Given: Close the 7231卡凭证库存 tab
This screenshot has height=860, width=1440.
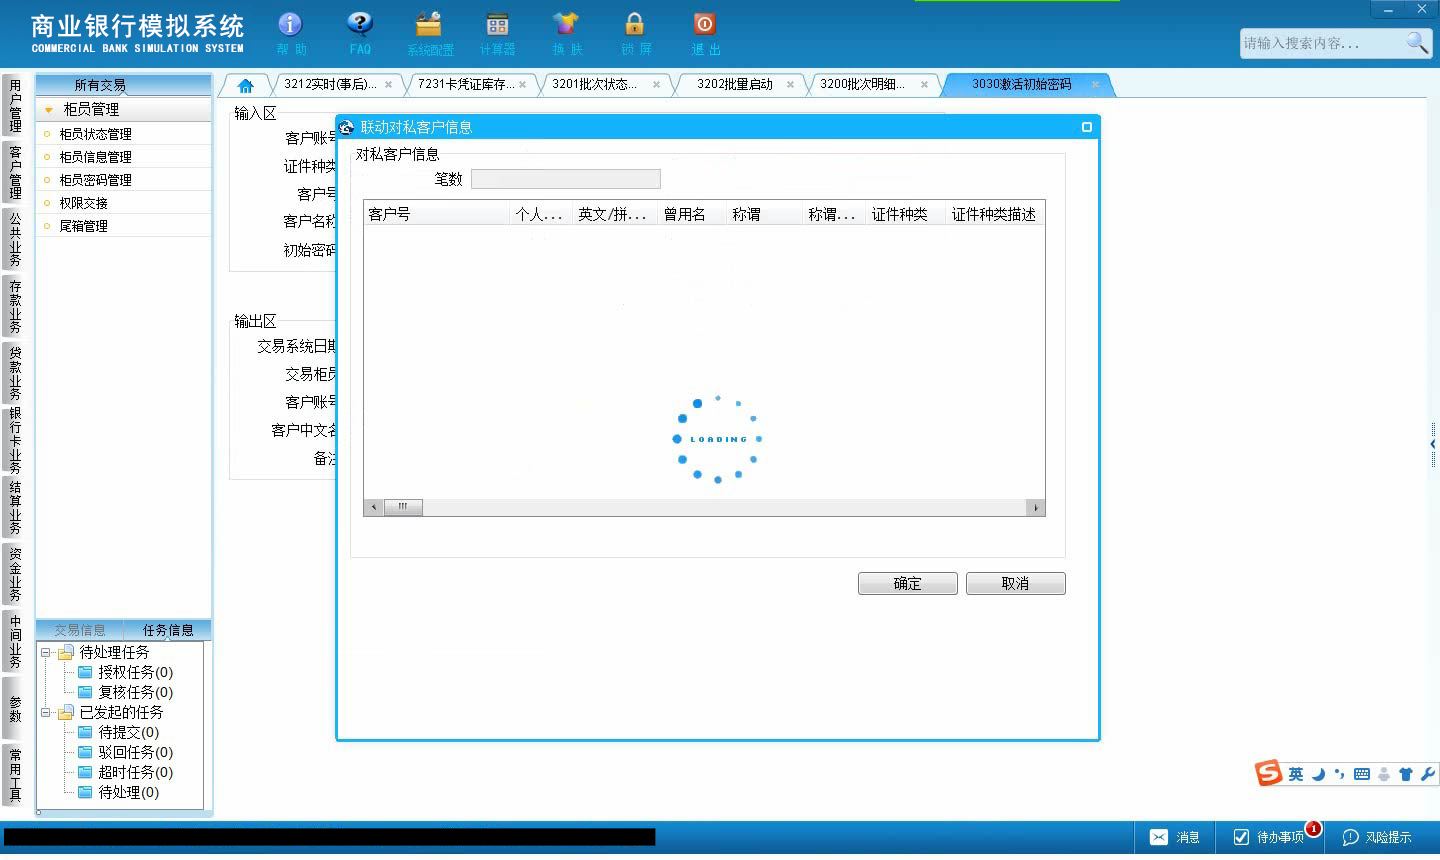Looking at the screenshot, I should coord(522,85).
